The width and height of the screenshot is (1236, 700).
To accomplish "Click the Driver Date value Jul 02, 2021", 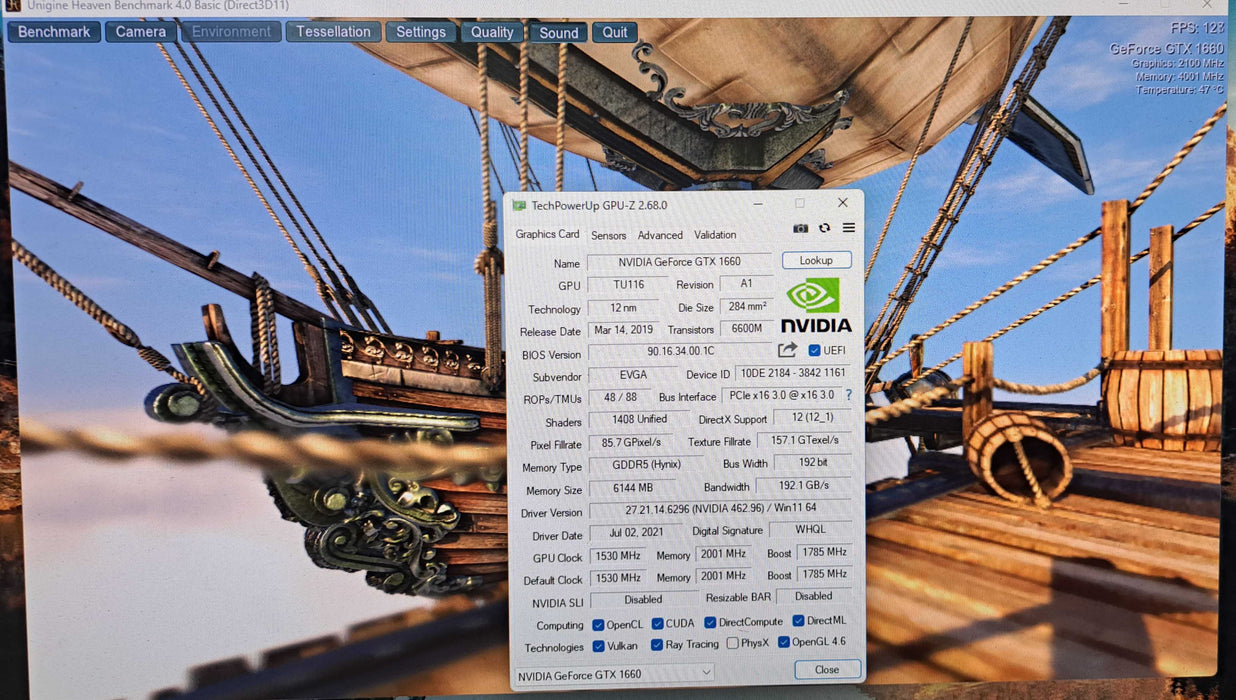I will pyautogui.click(x=635, y=534).
